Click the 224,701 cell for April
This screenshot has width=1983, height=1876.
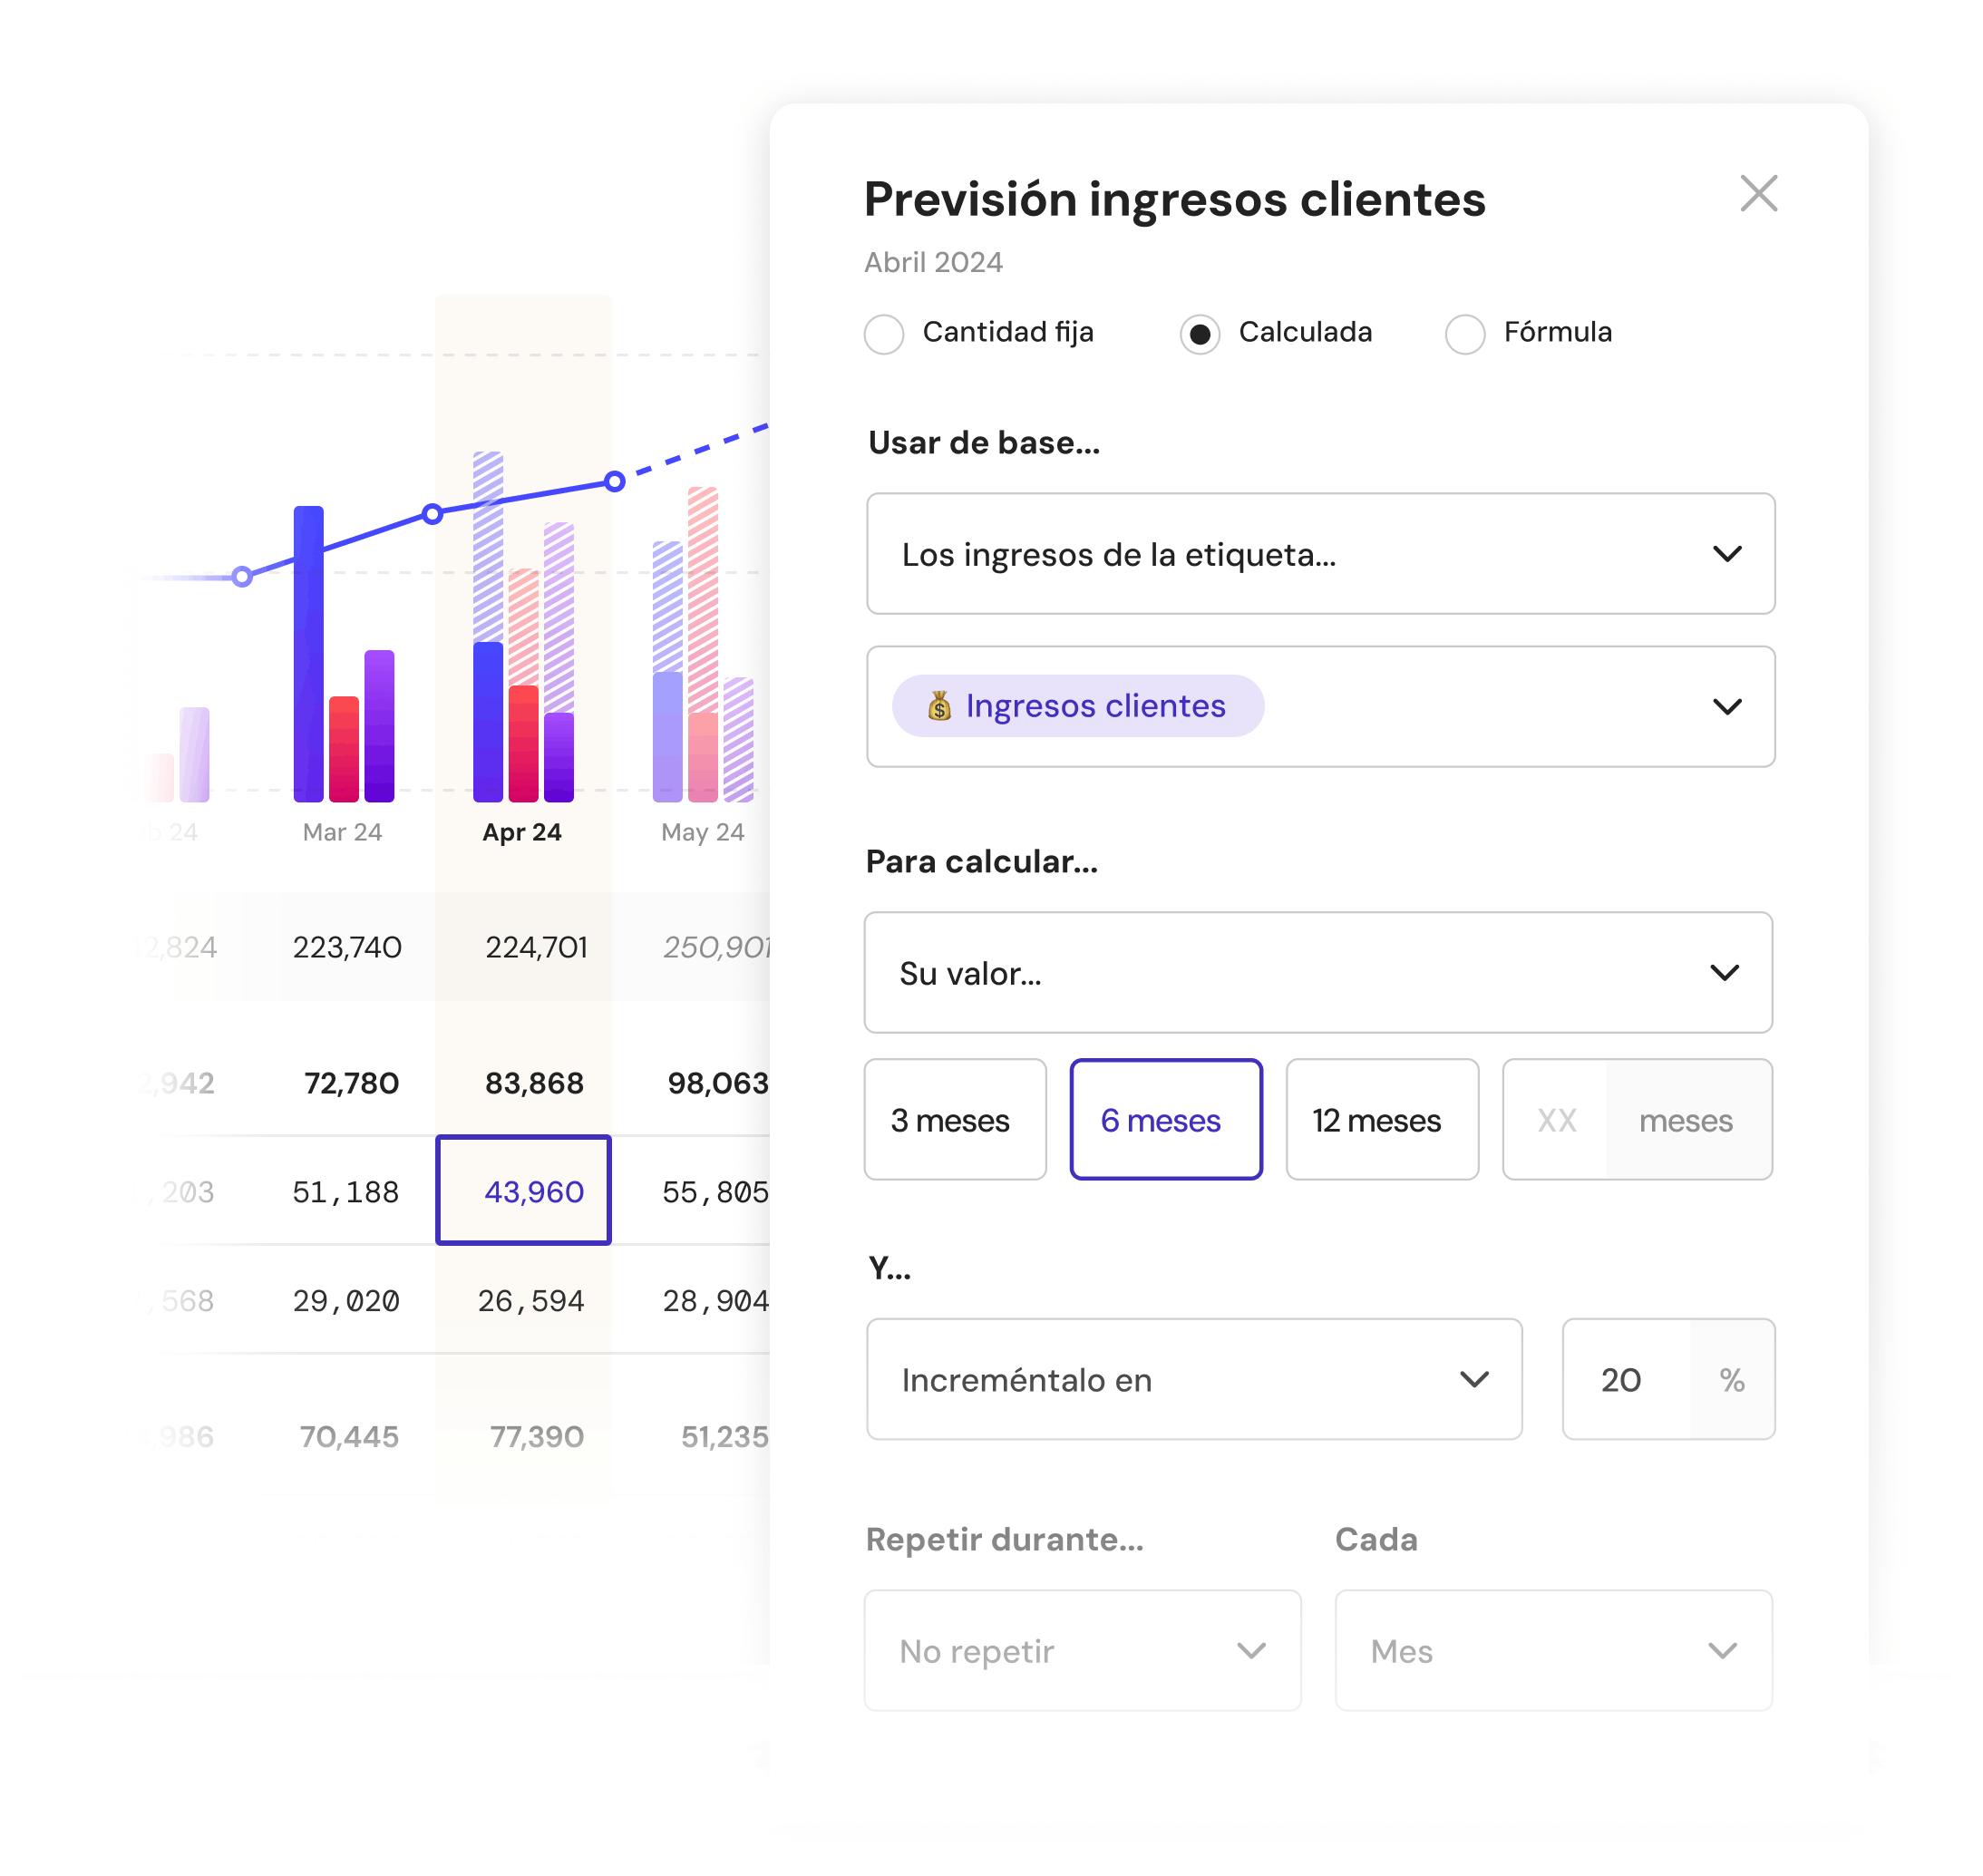coord(536,947)
